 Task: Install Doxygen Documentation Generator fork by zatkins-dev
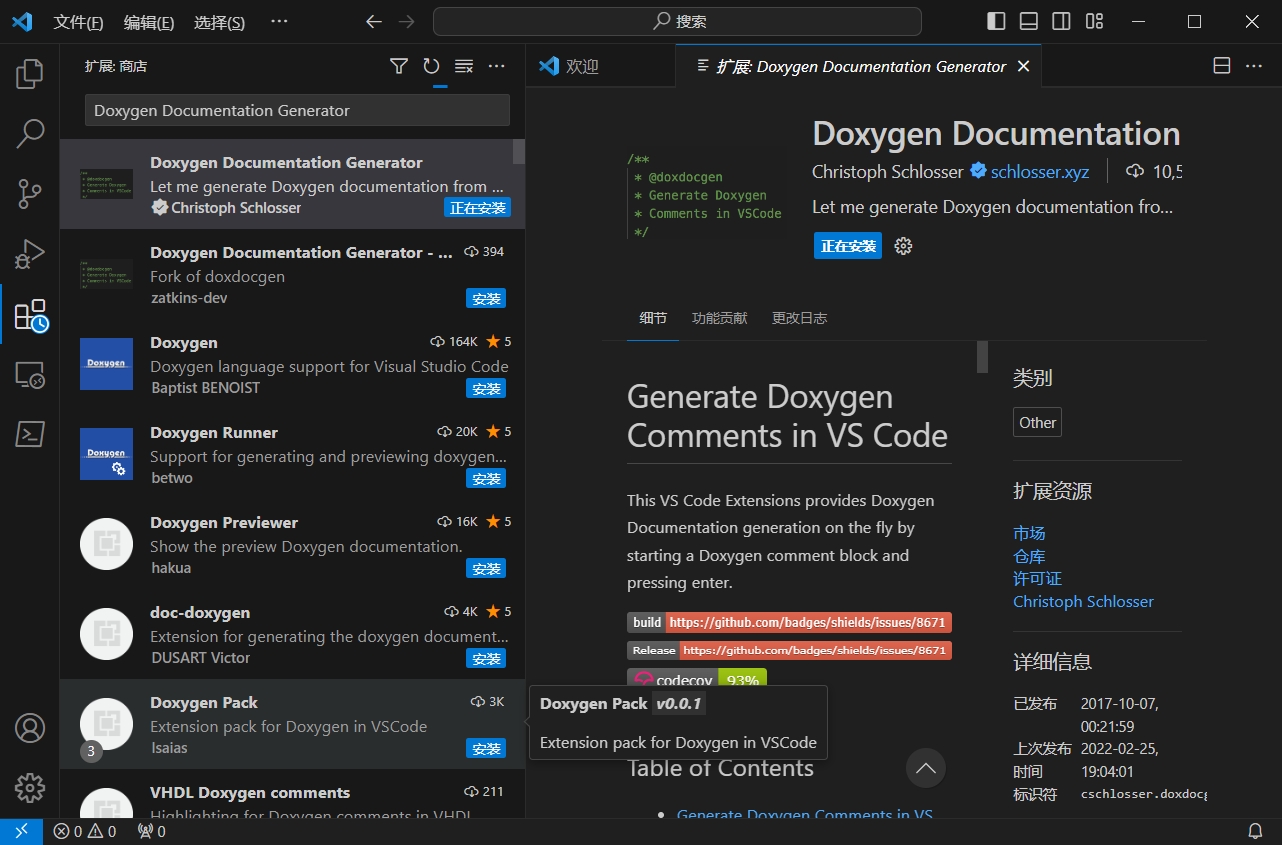click(x=486, y=298)
